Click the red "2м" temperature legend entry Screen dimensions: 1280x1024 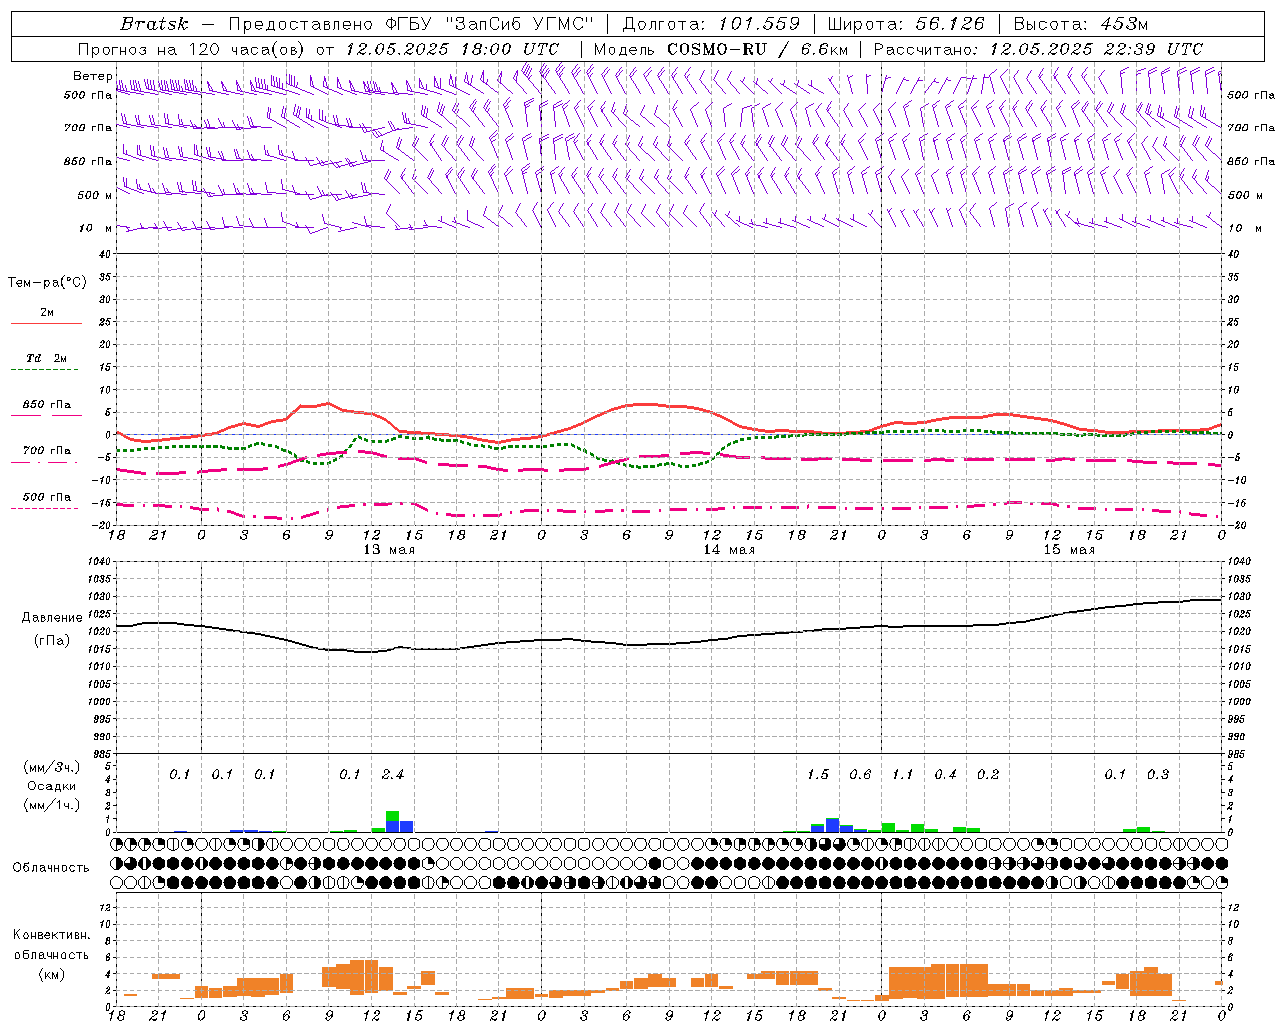pos(47,313)
